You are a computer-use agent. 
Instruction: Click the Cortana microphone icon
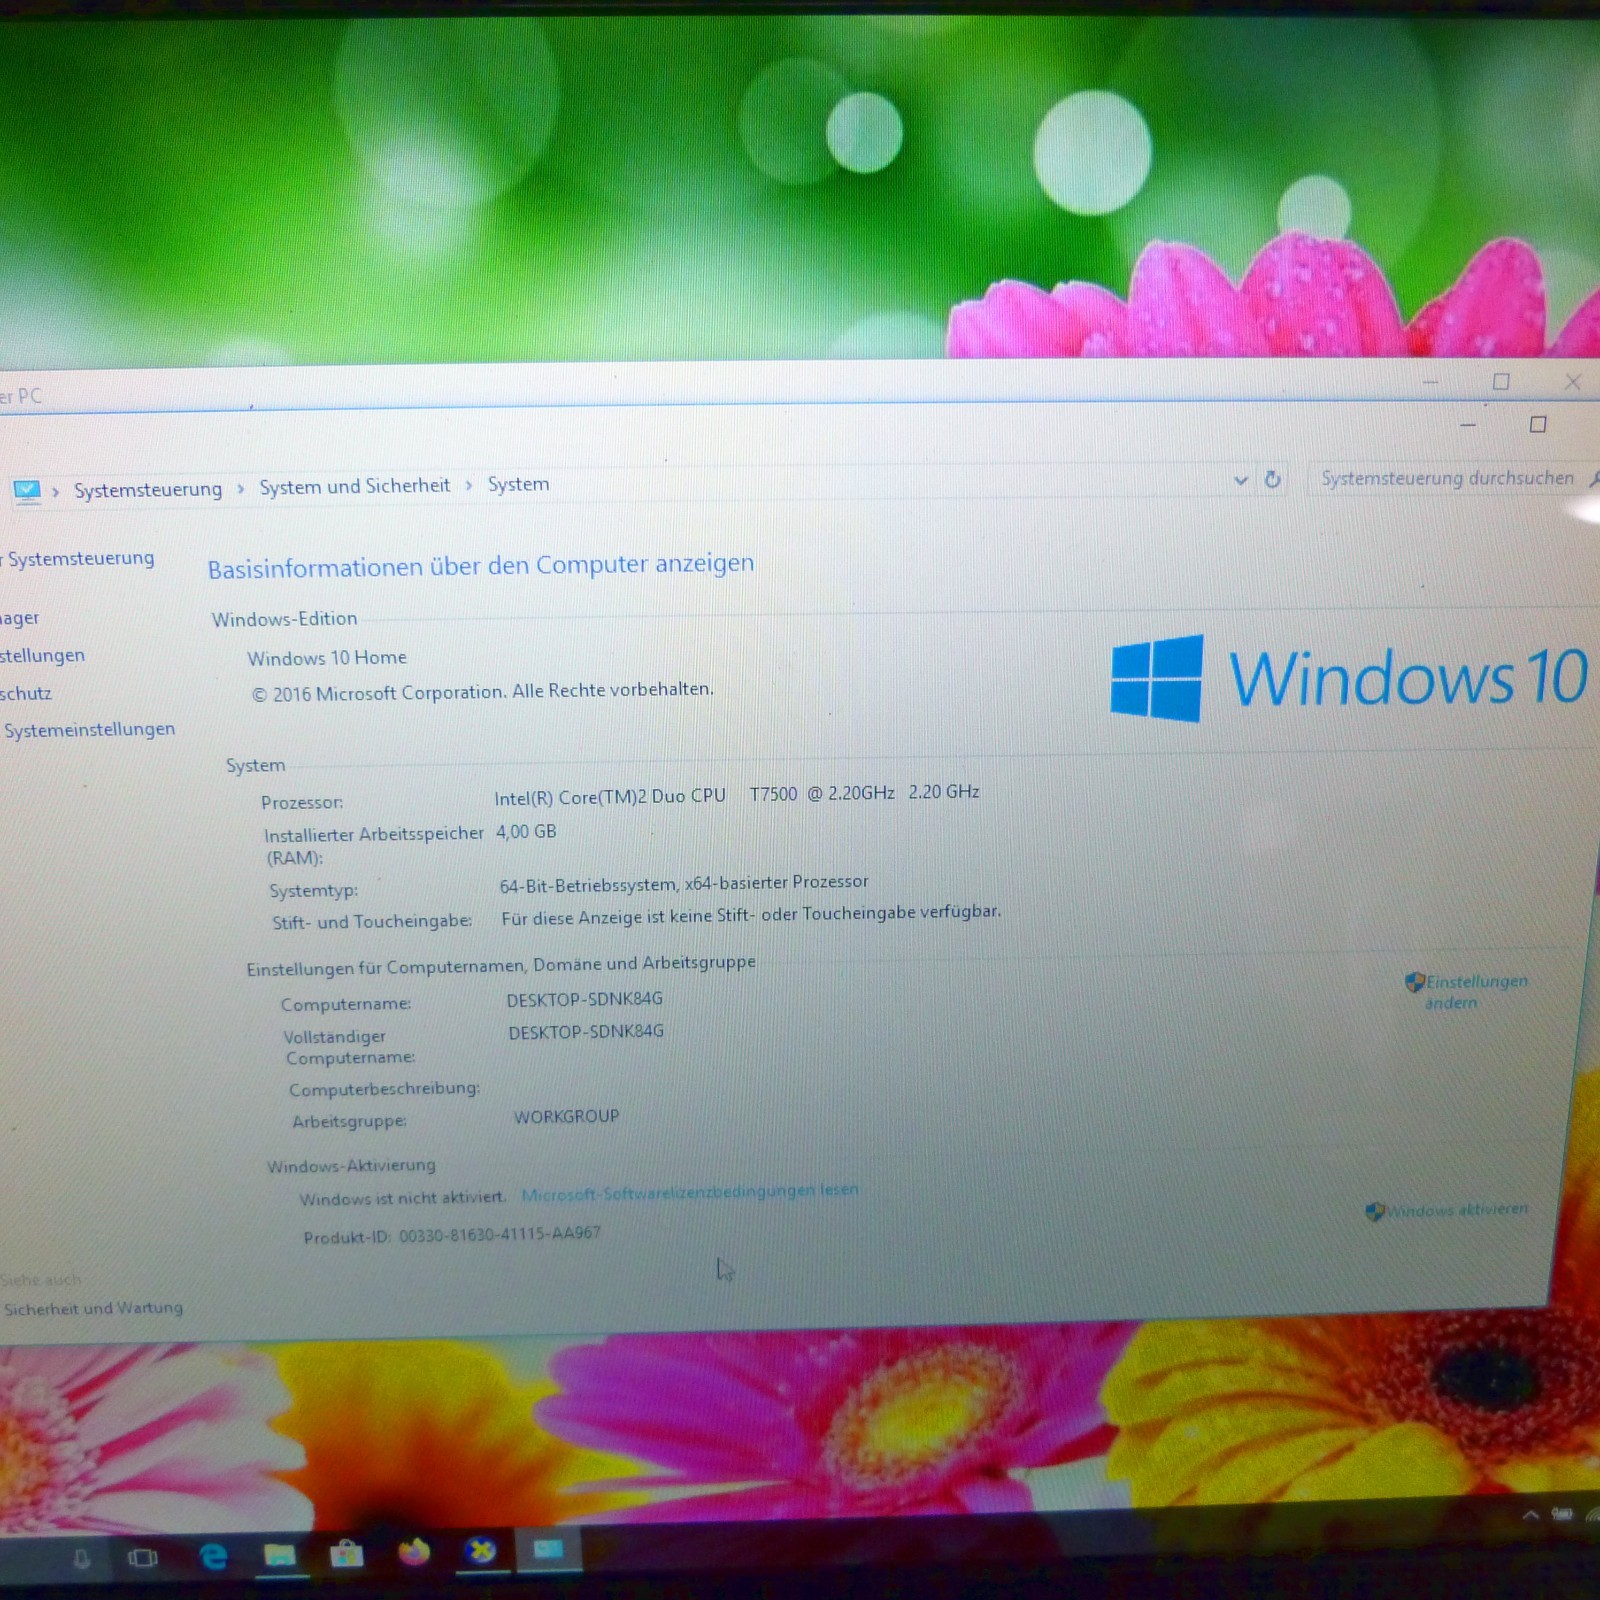(x=82, y=1559)
